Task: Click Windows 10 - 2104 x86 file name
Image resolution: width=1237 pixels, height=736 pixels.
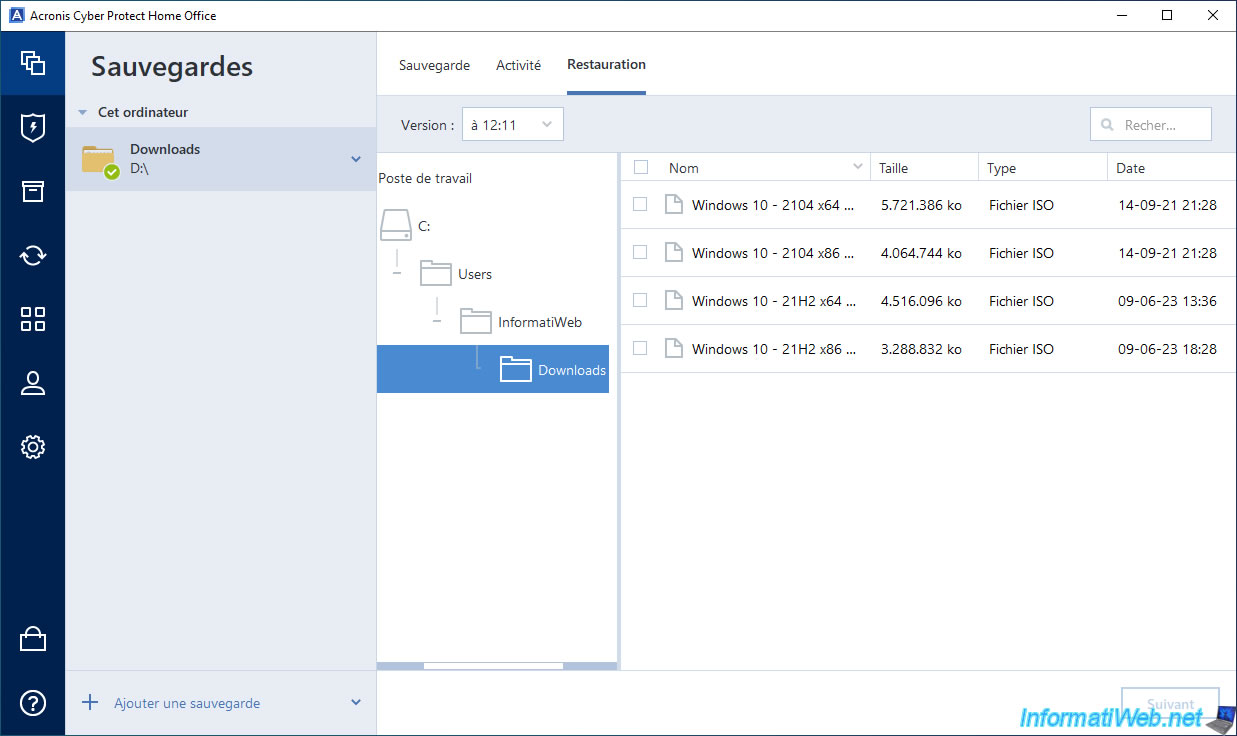Action: pos(774,253)
